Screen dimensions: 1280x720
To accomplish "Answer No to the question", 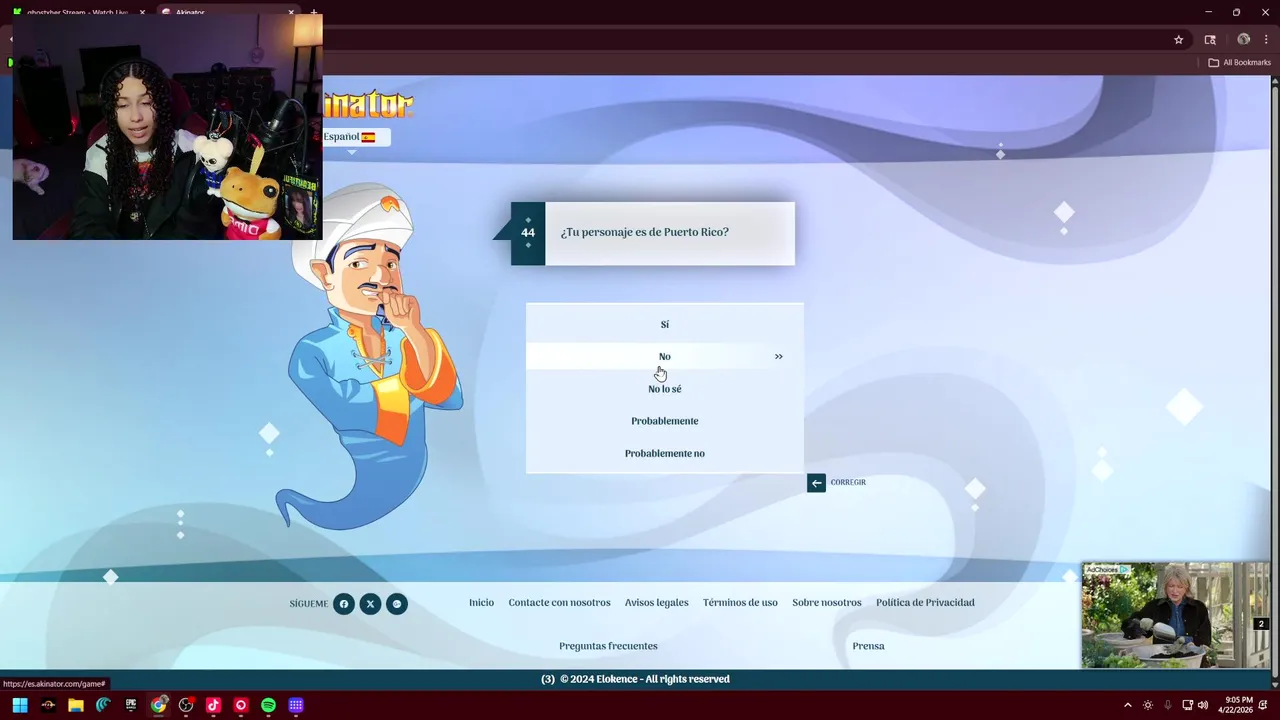I will click(x=664, y=356).
